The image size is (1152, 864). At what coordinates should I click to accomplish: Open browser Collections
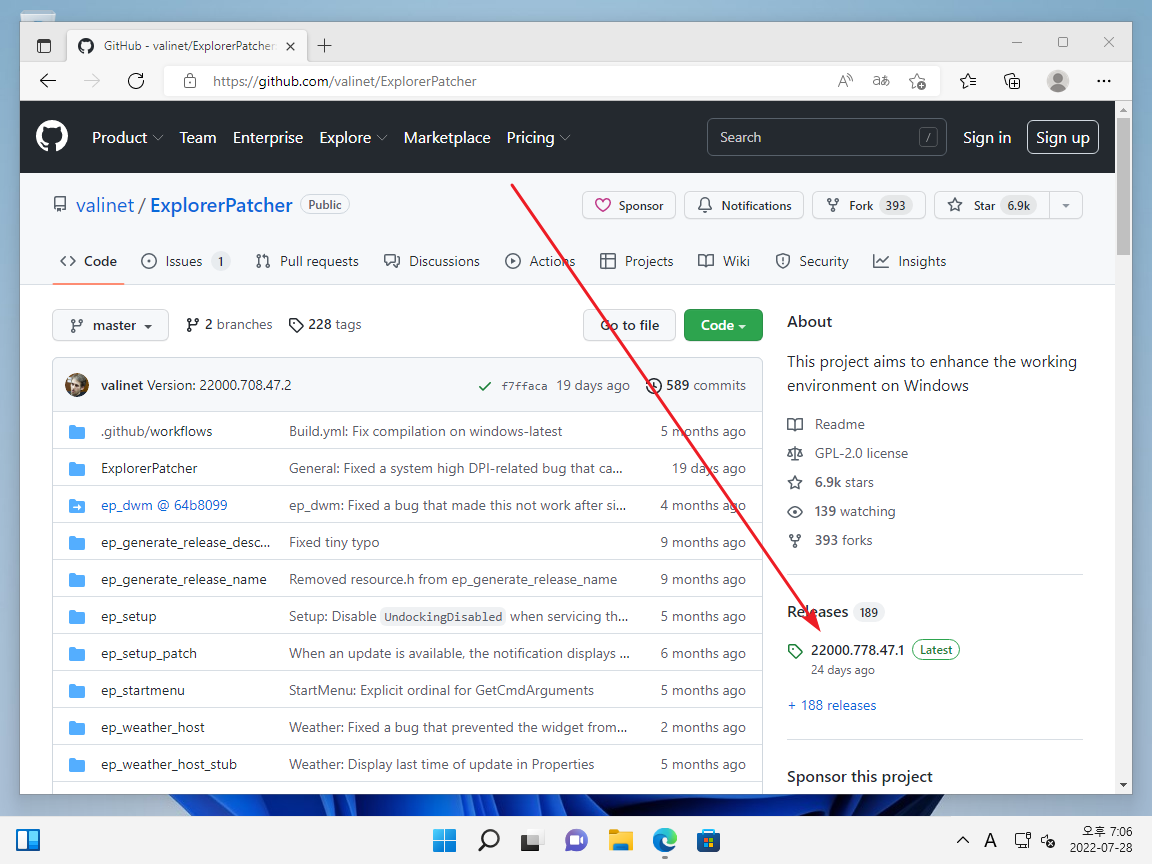(x=1012, y=81)
